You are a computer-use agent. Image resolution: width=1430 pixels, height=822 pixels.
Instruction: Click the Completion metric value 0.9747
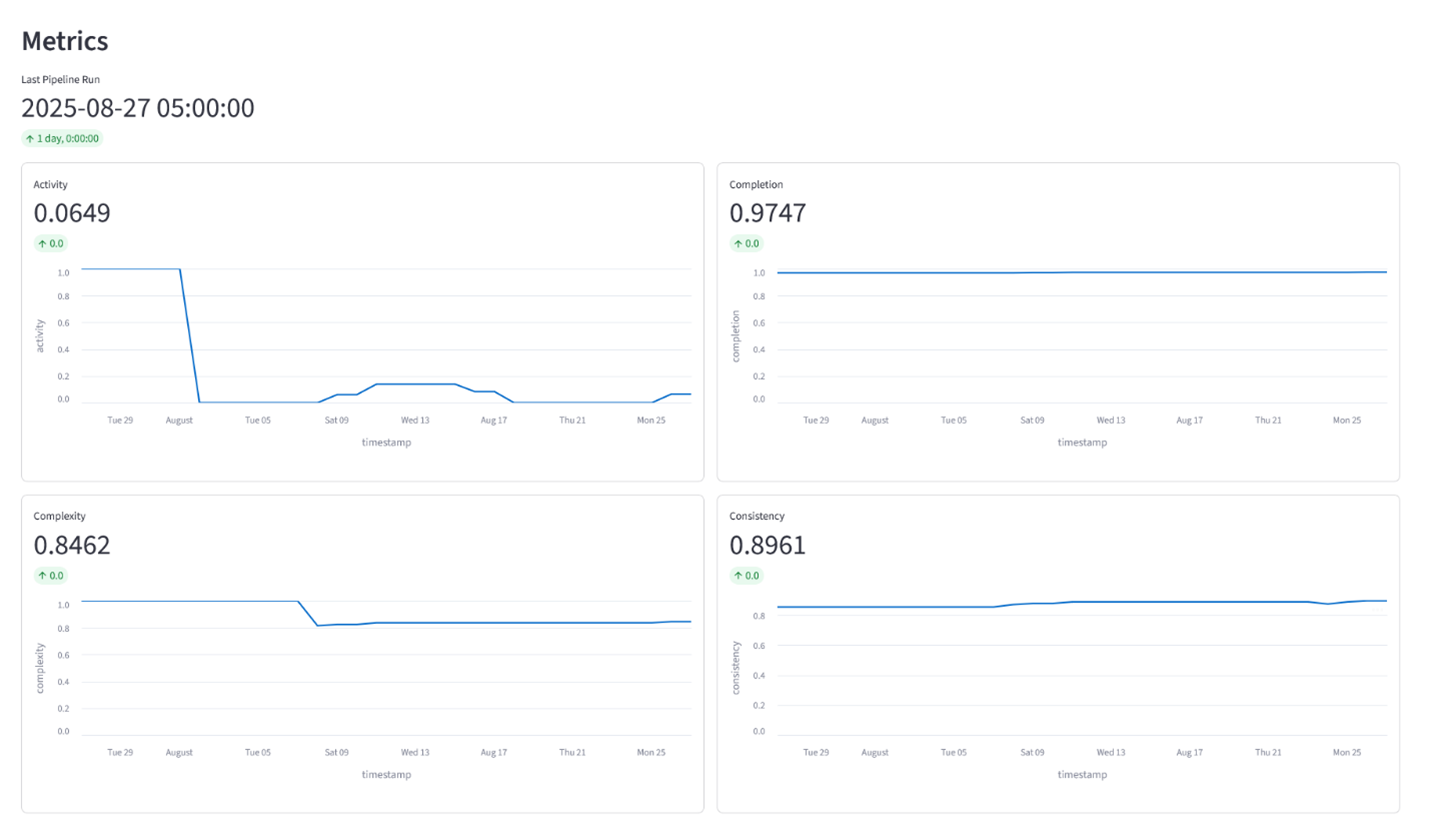(x=768, y=213)
